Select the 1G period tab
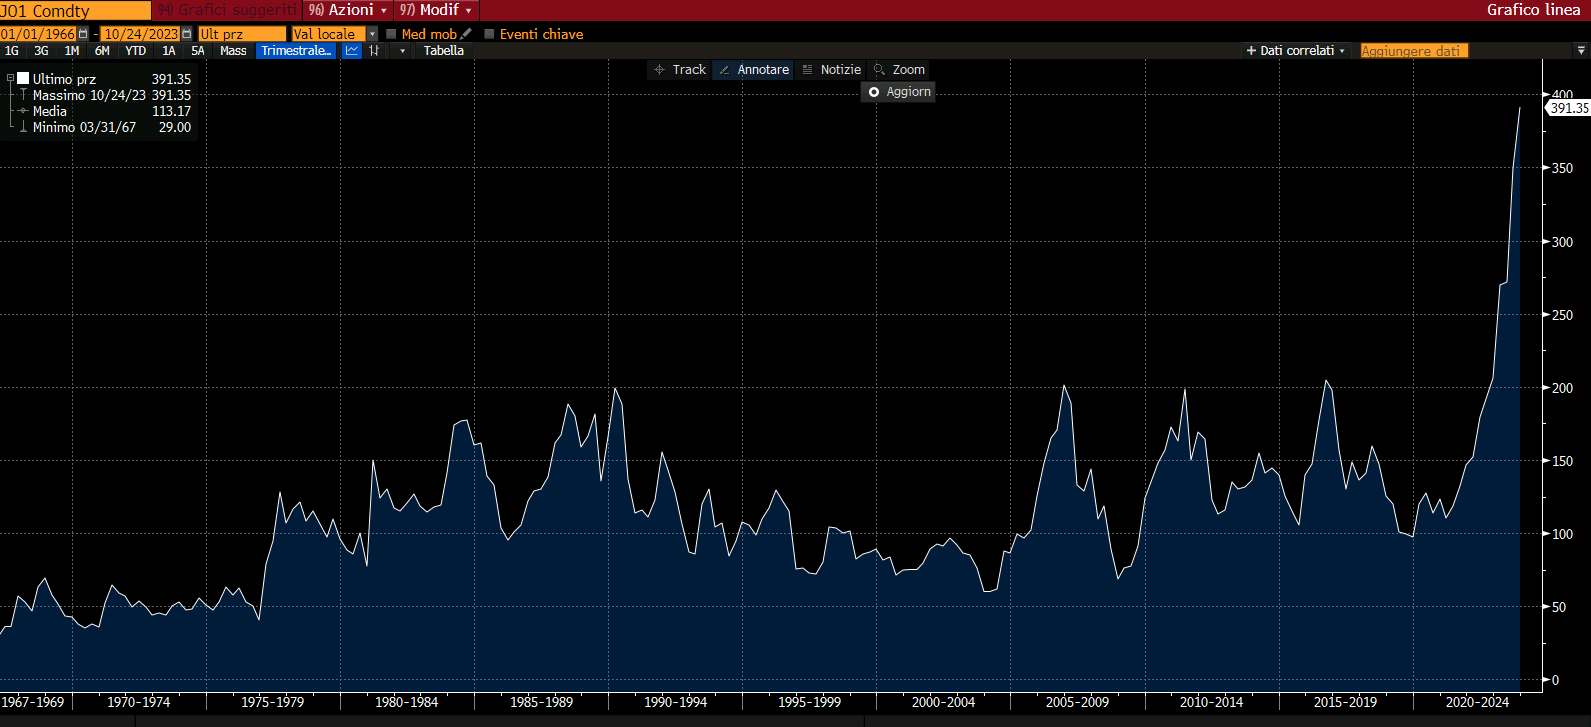Screen dimensions: 1591x727 [x=12, y=51]
